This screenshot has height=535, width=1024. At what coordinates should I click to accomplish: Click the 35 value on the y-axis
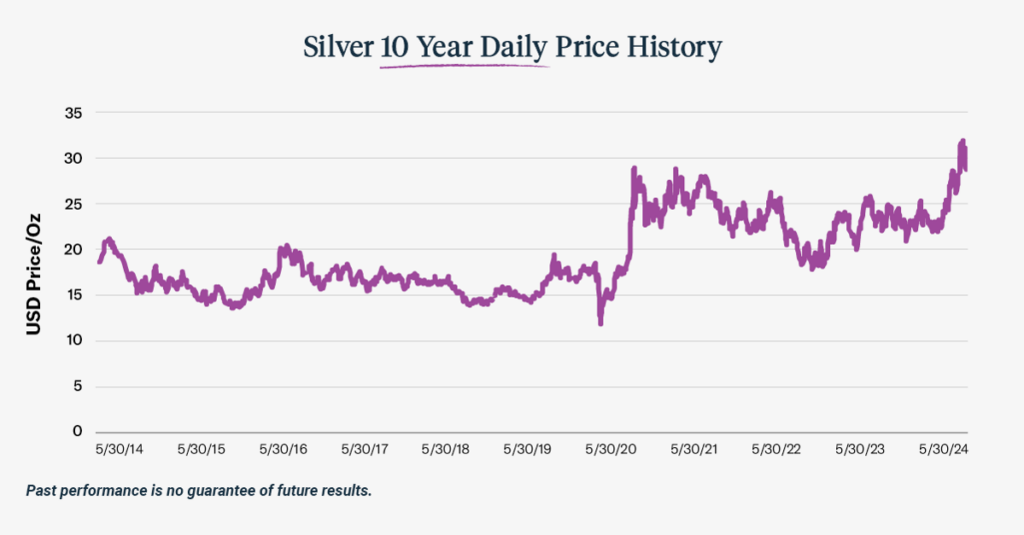point(72,113)
